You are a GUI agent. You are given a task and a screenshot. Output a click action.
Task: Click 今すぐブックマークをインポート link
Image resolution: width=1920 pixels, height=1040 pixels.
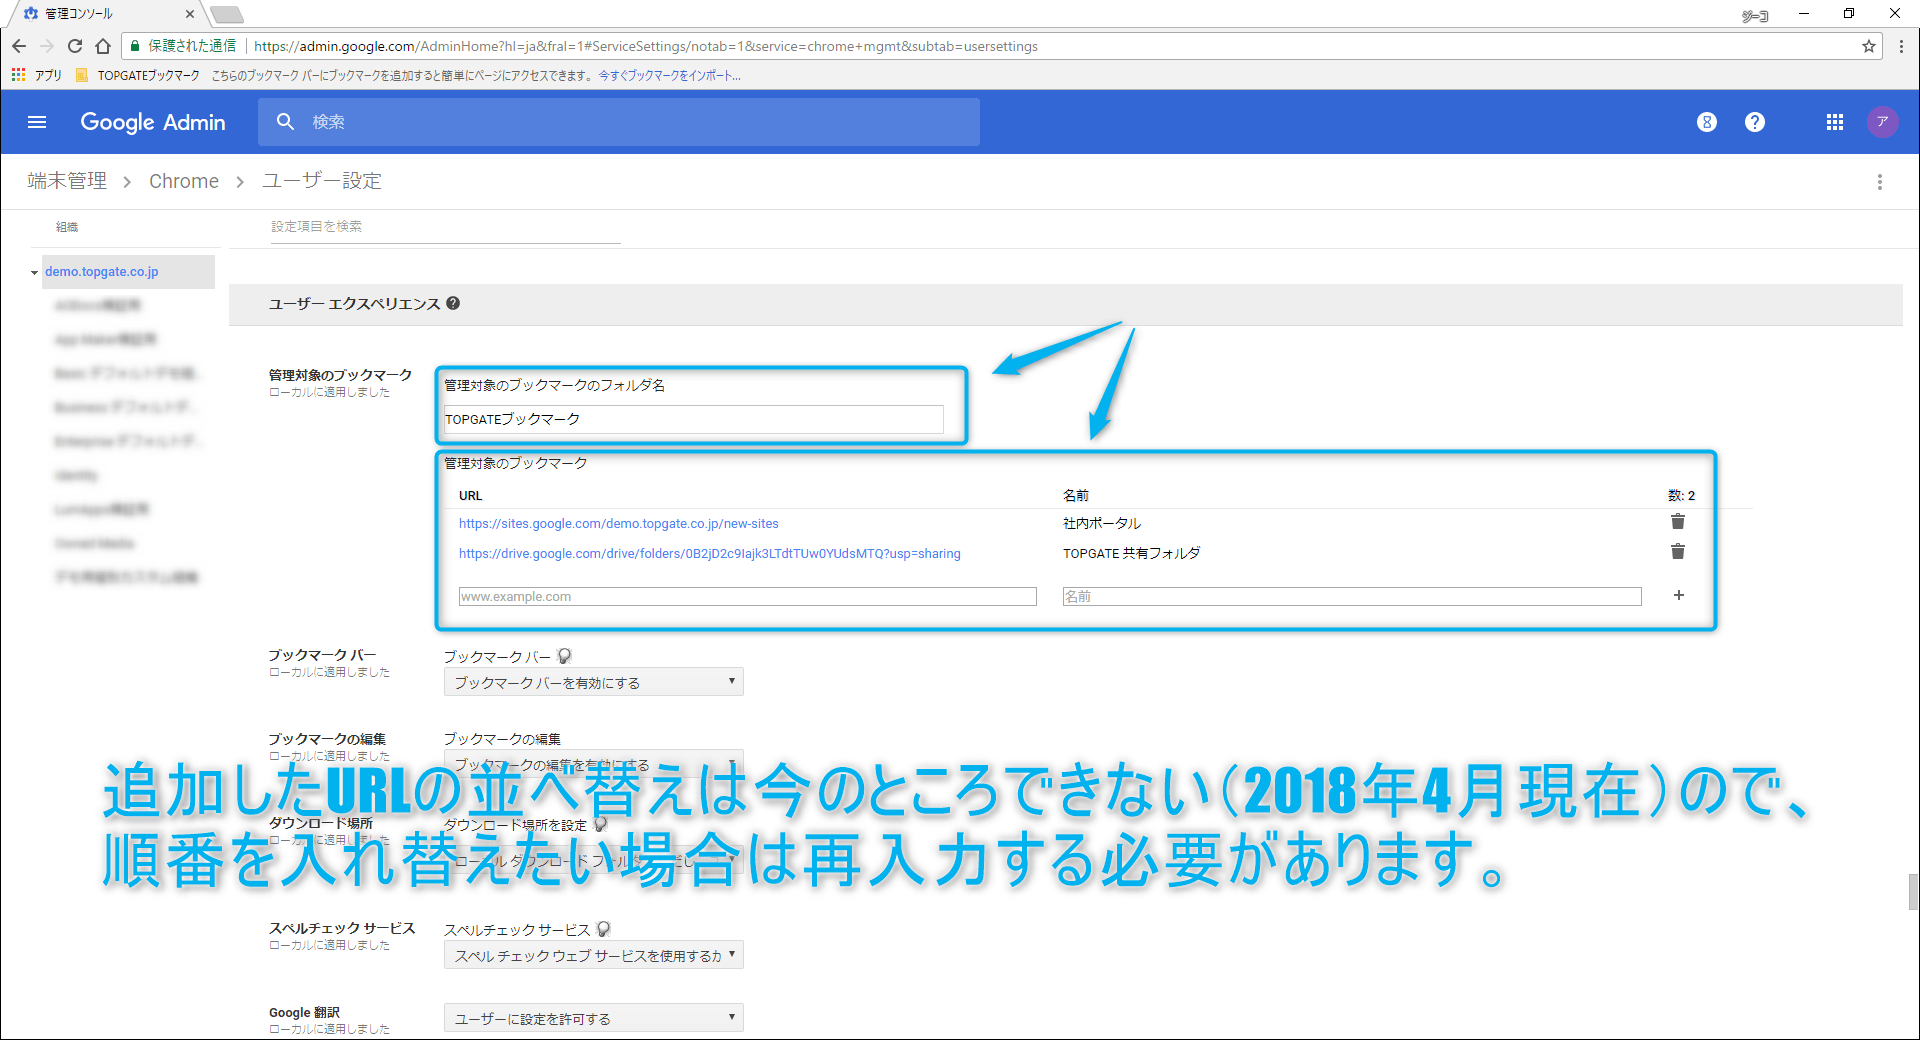tap(669, 75)
